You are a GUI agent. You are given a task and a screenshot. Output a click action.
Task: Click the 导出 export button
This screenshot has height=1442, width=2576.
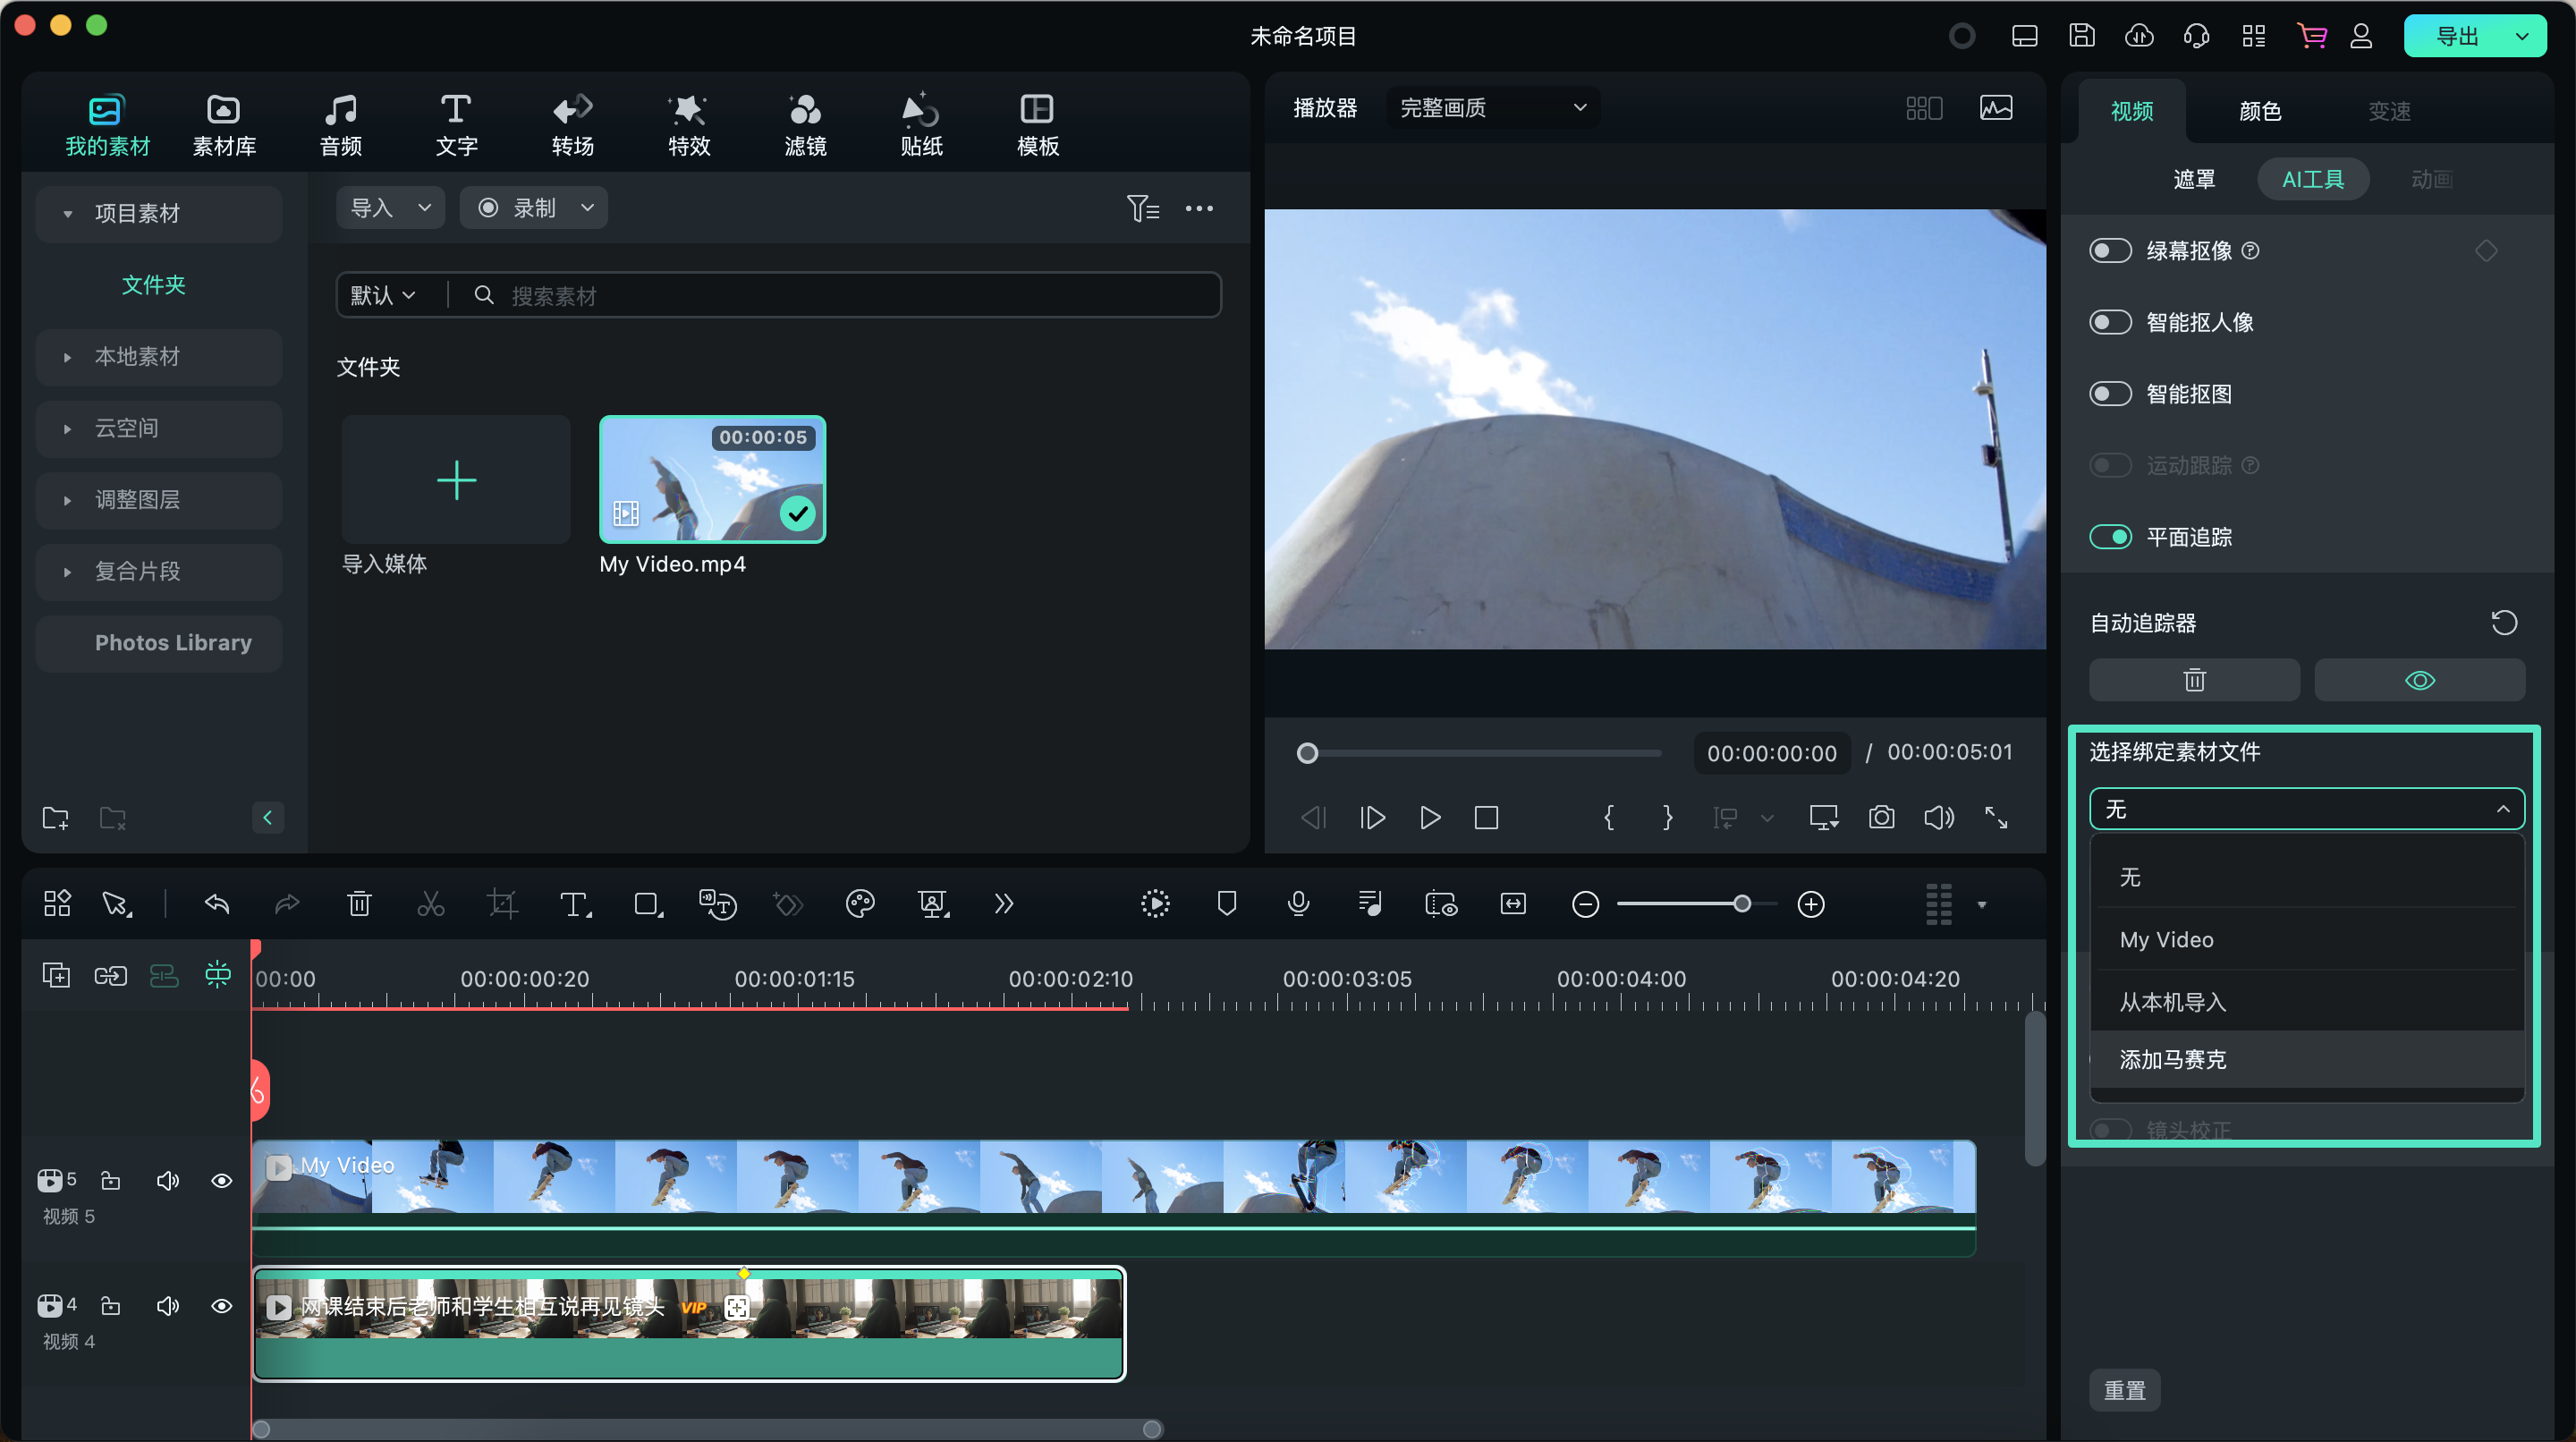[x=2456, y=36]
